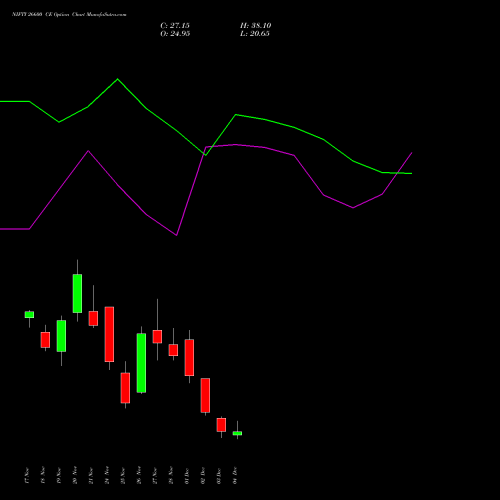The width and height of the screenshot is (500, 500).
Task: Select the 03 Dec date label
Action: point(219,476)
